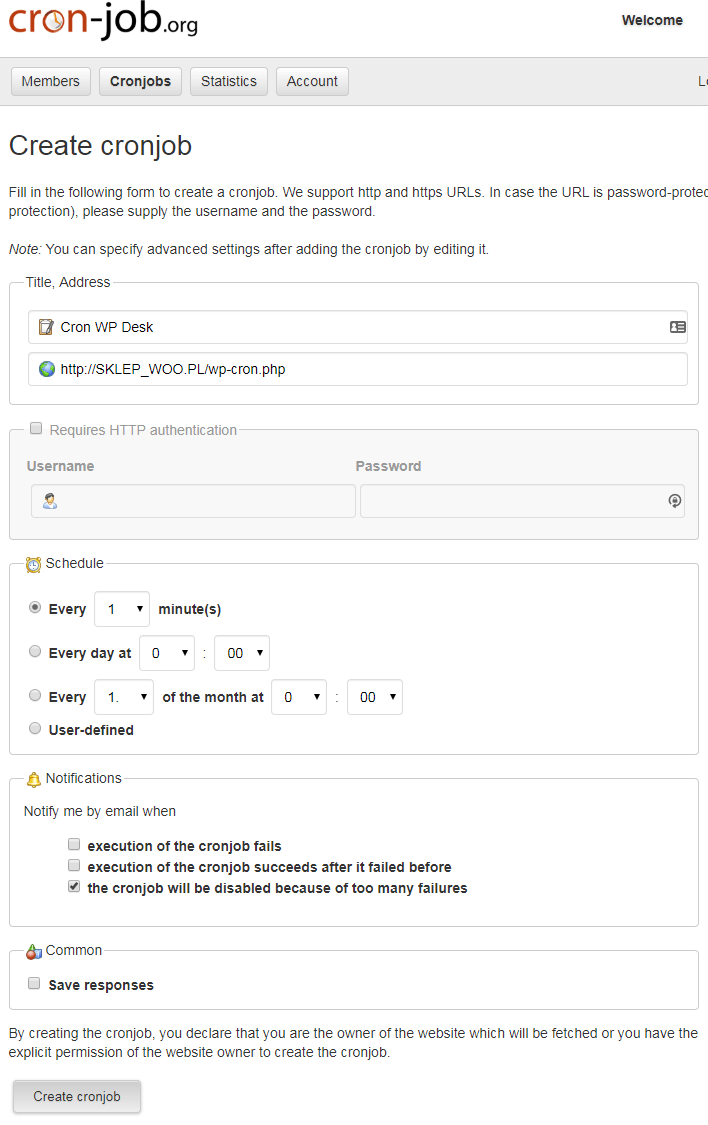Viewport: 708px width, 1125px height.
Task: Click the key icon in Password field
Action: (x=674, y=501)
